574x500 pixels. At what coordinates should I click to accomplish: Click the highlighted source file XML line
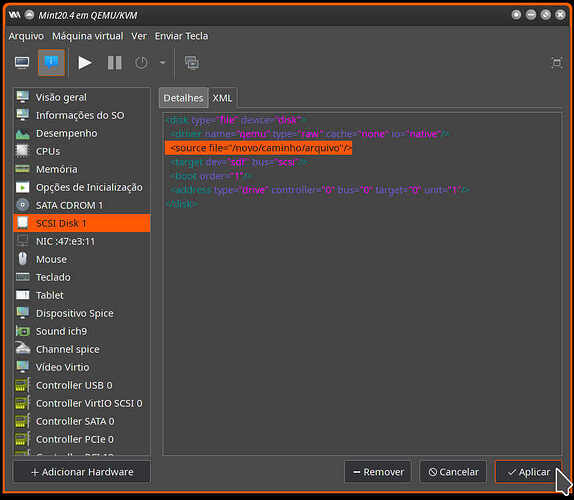tap(258, 148)
